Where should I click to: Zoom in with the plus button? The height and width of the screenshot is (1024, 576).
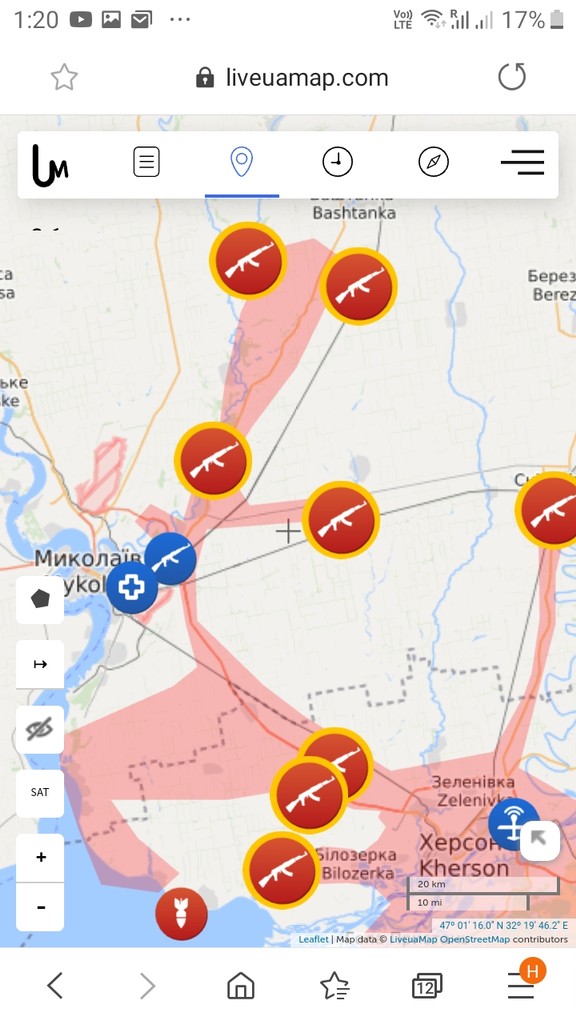coord(40,857)
